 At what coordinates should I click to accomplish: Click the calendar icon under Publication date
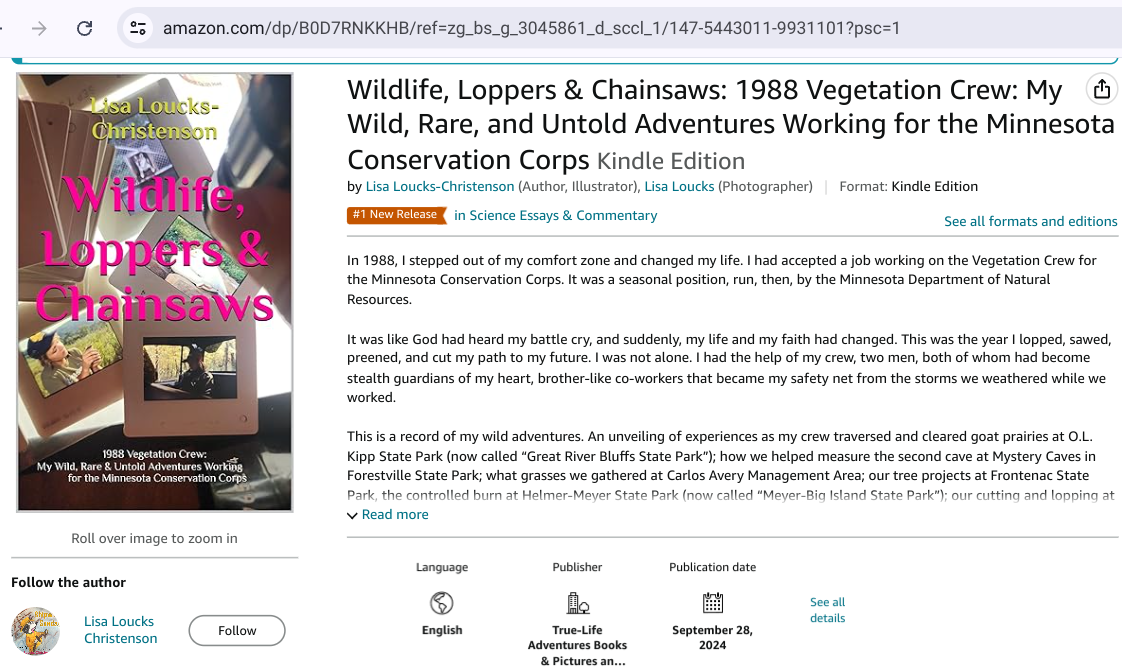tap(712, 602)
